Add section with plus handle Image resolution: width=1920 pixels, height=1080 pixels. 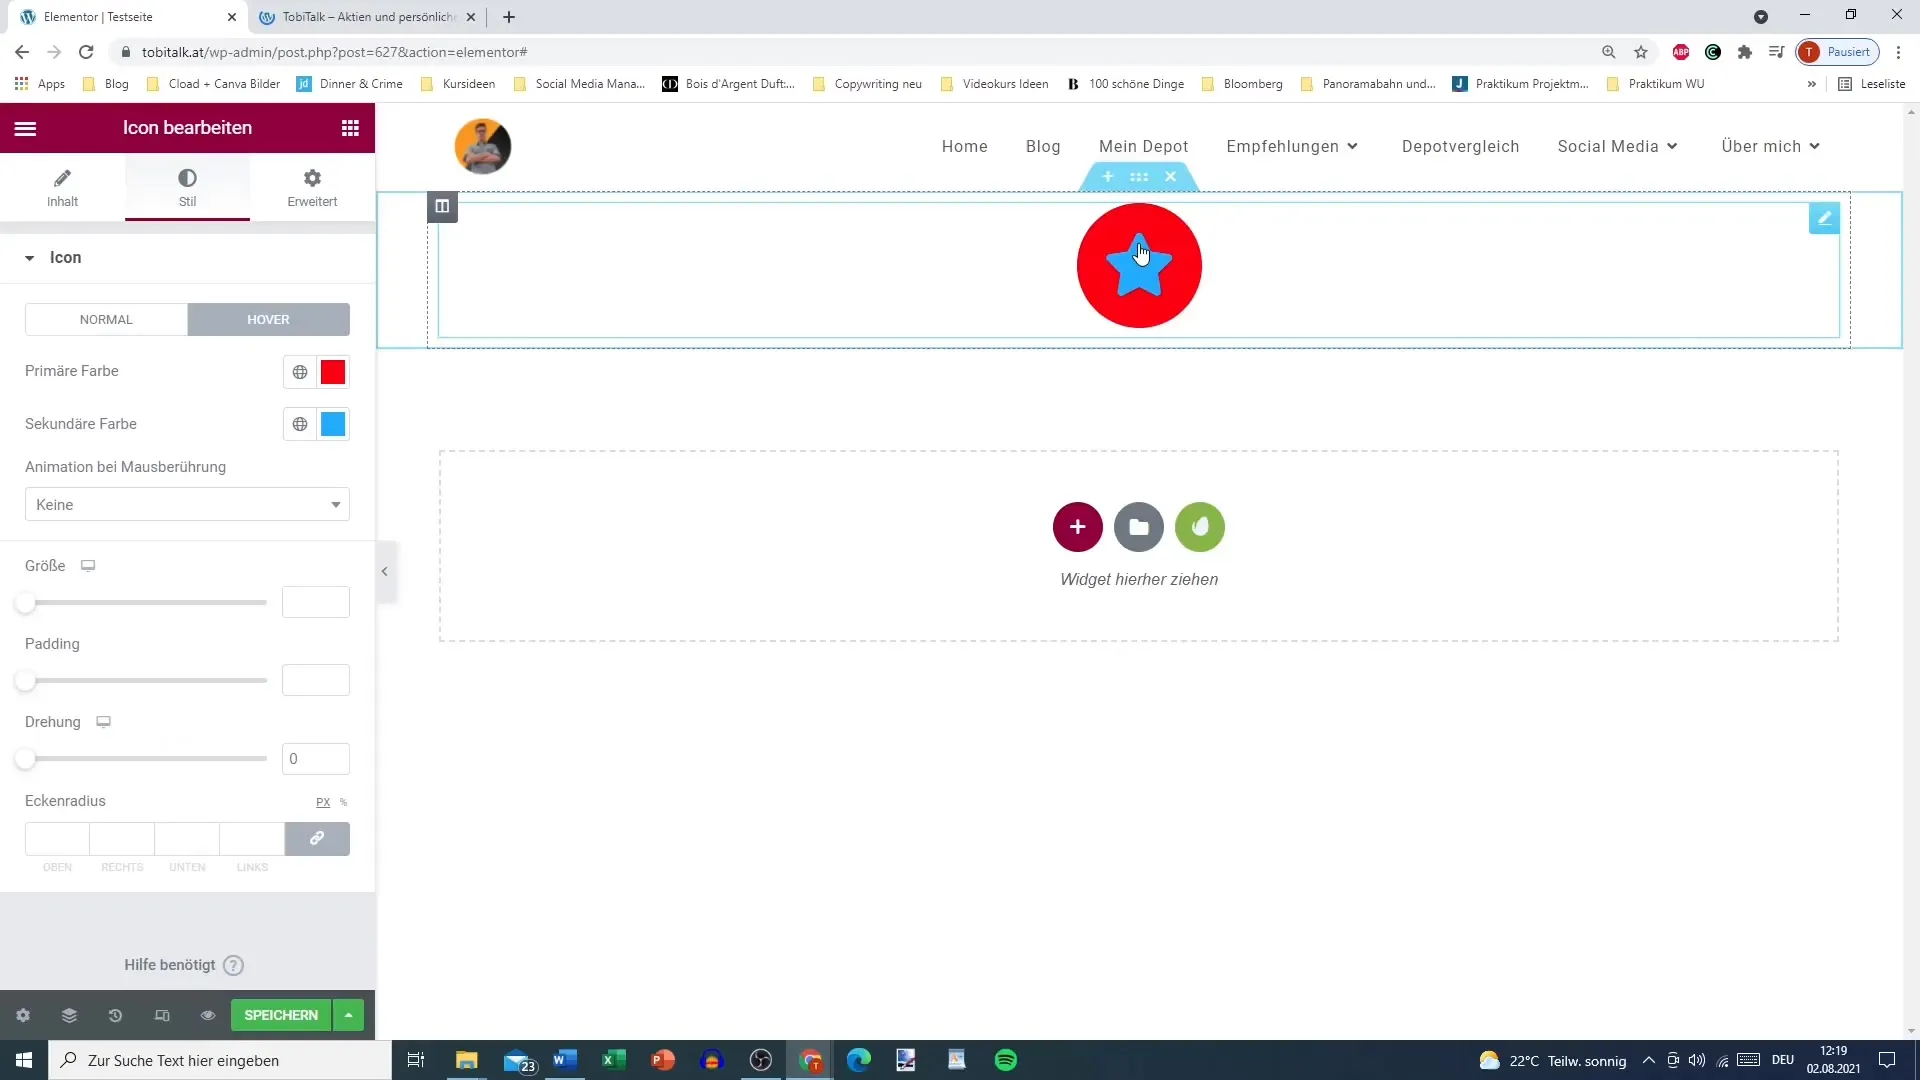(1108, 177)
